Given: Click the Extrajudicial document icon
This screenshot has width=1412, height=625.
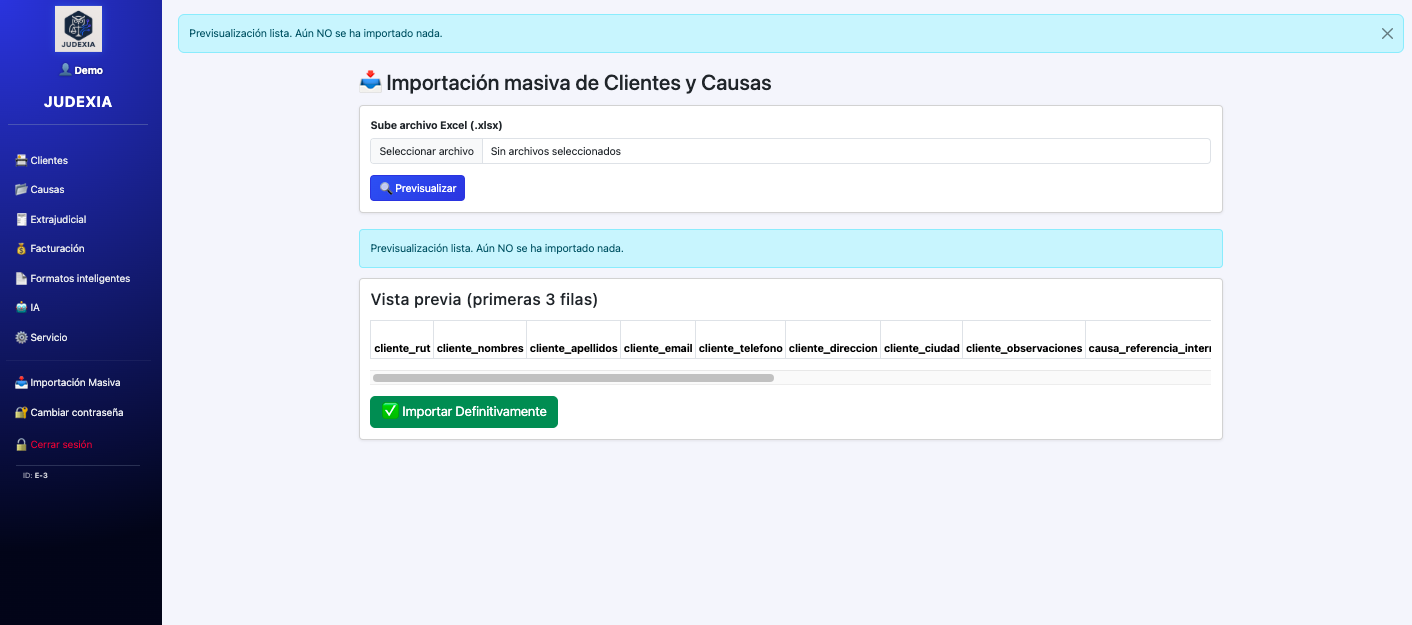Looking at the screenshot, I should click(21, 219).
